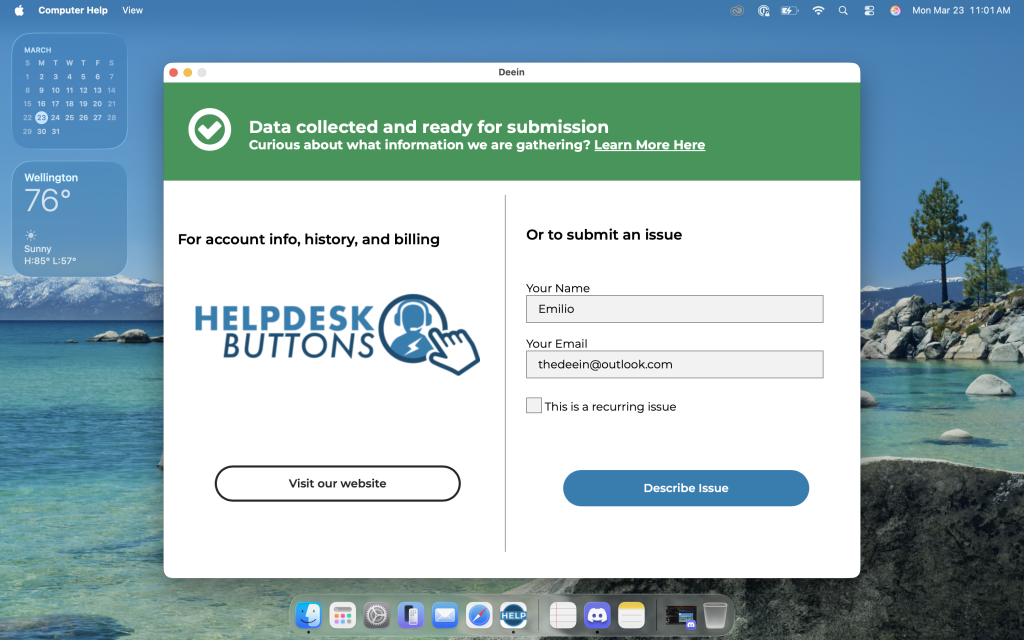Click Creative Cloud menu bar icon
The width and height of the screenshot is (1024, 640).
737,10
